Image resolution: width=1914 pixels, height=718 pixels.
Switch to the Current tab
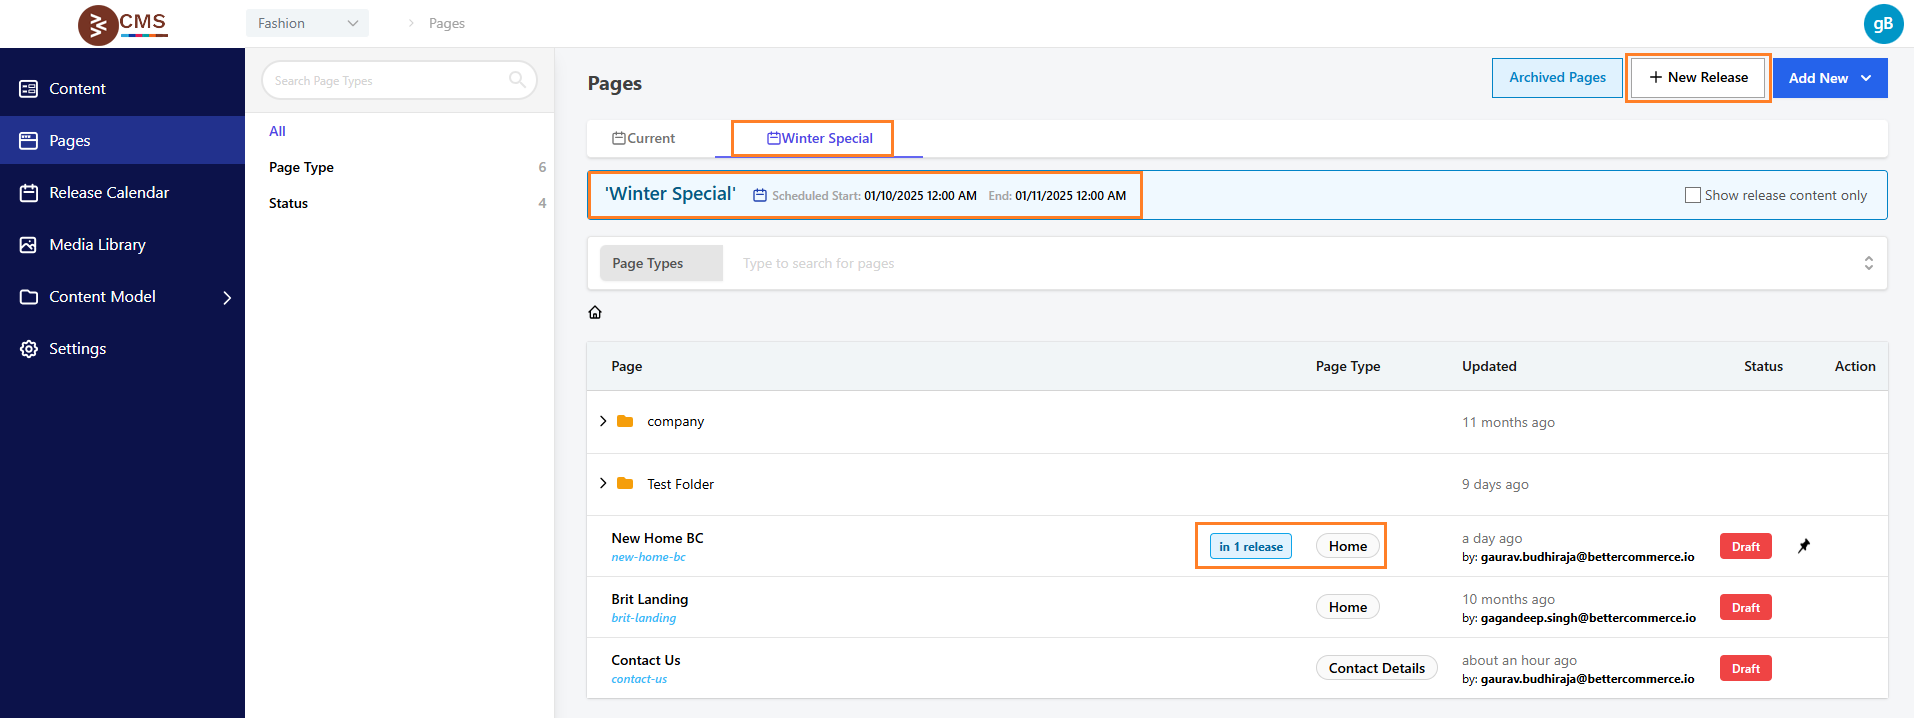tap(644, 139)
